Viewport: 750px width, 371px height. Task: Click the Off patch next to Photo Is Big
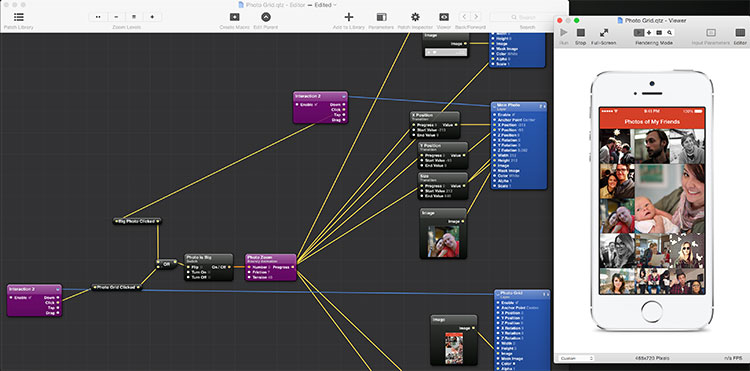166,263
